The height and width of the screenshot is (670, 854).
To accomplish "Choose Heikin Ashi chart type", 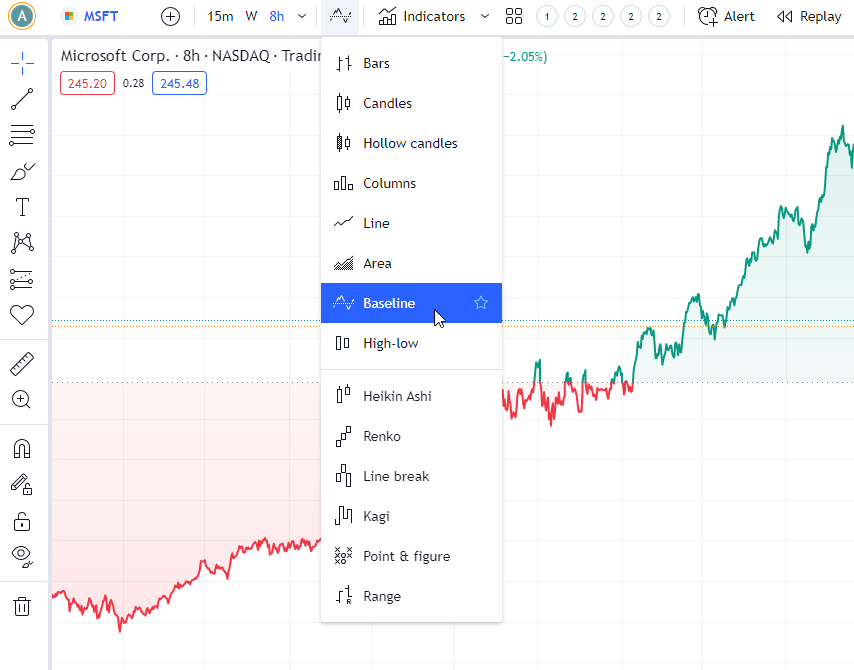I will [411, 396].
